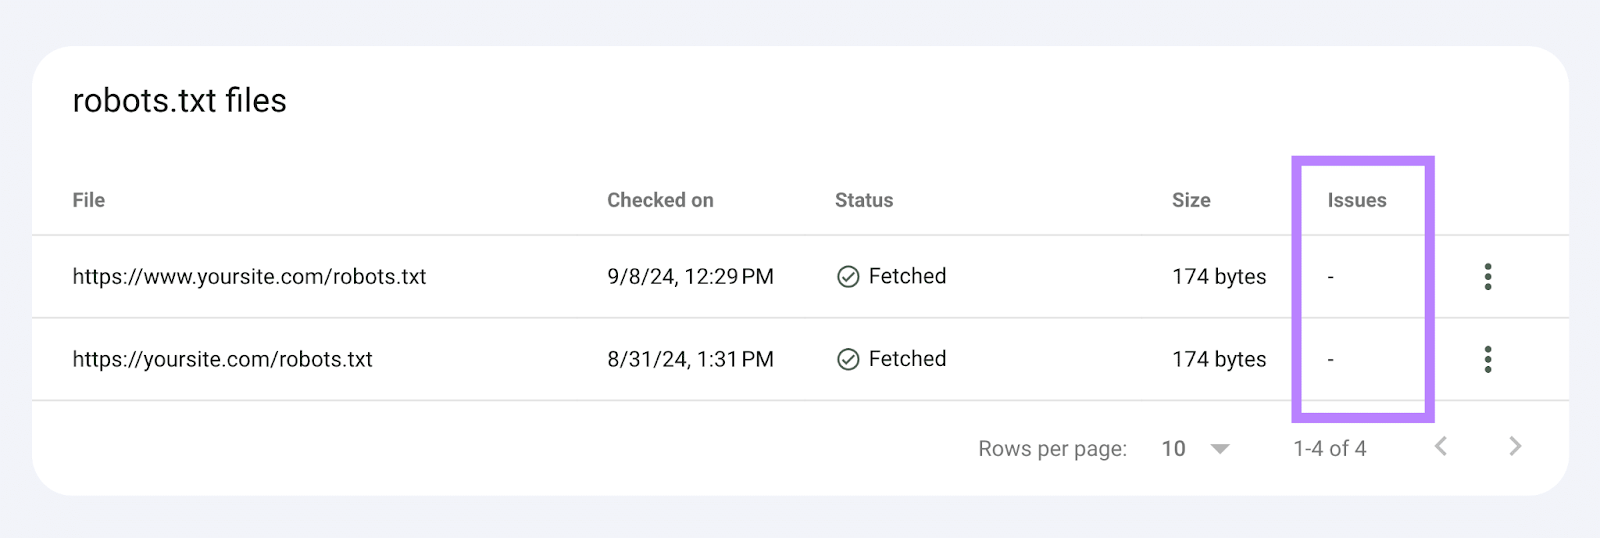Click the File column header
Image resolution: width=1600 pixels, height=538 pixels.
pos(89,200)
